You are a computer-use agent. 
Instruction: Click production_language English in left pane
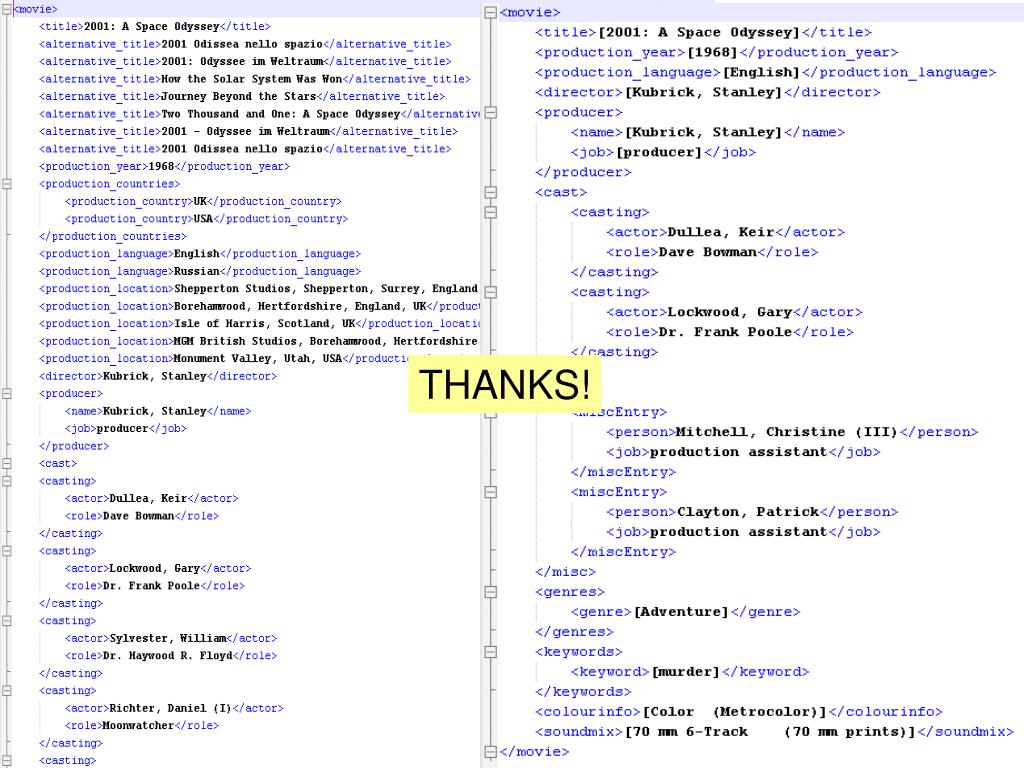click(x=200, y=254)
